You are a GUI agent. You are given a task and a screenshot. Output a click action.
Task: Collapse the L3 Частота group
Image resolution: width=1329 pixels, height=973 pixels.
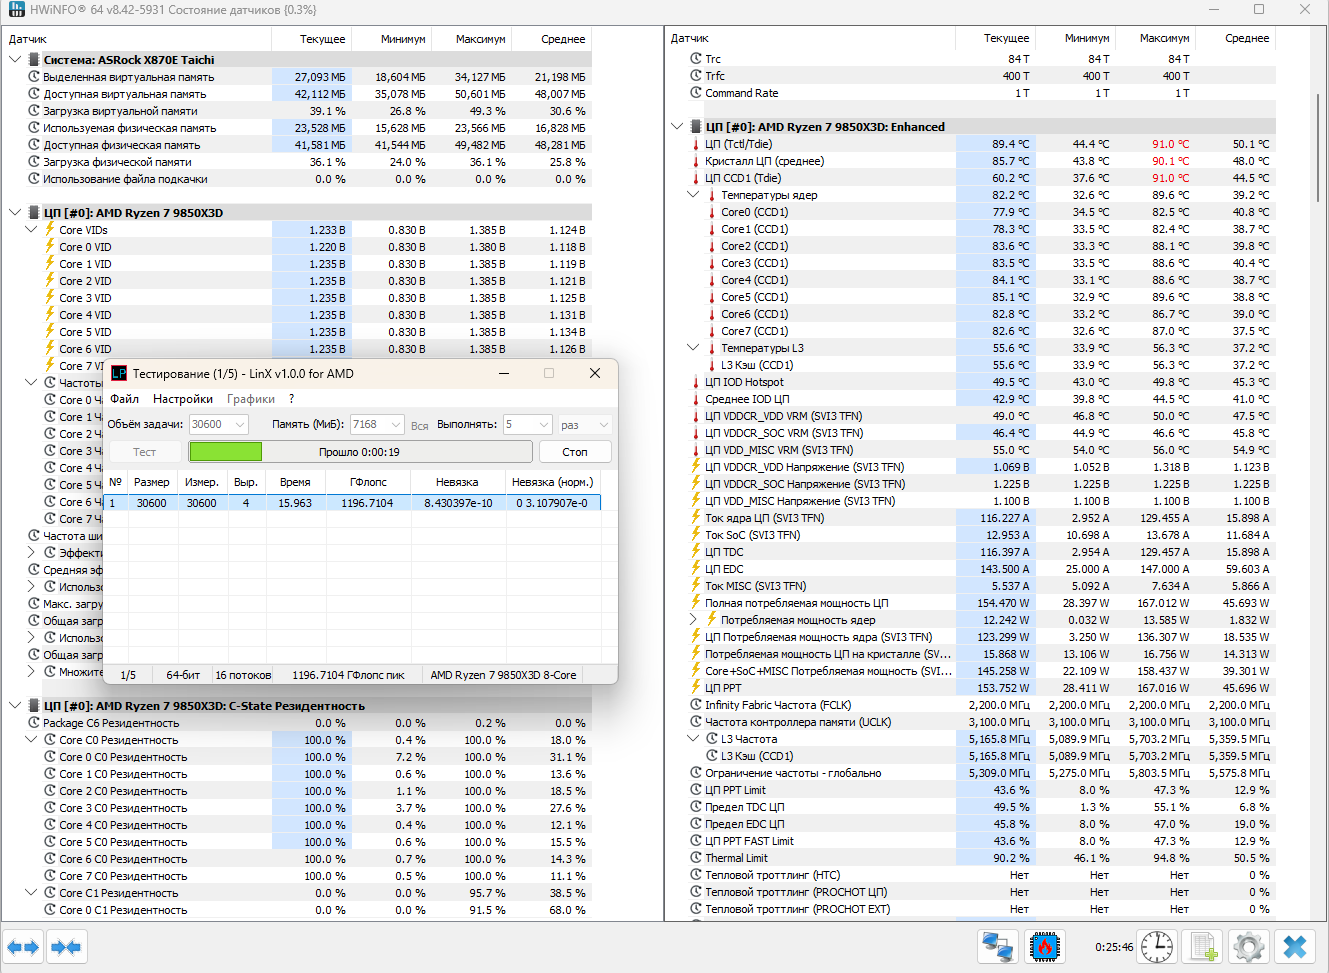pos(693,739)
